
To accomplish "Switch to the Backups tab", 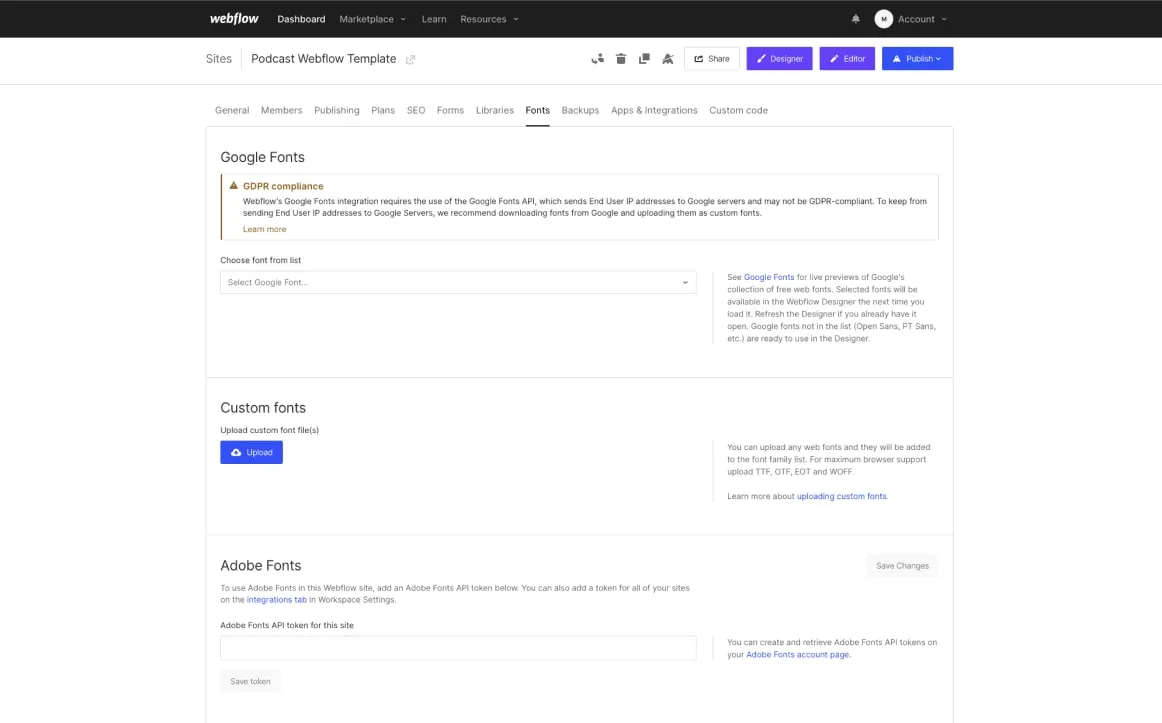I will point(580,110).
